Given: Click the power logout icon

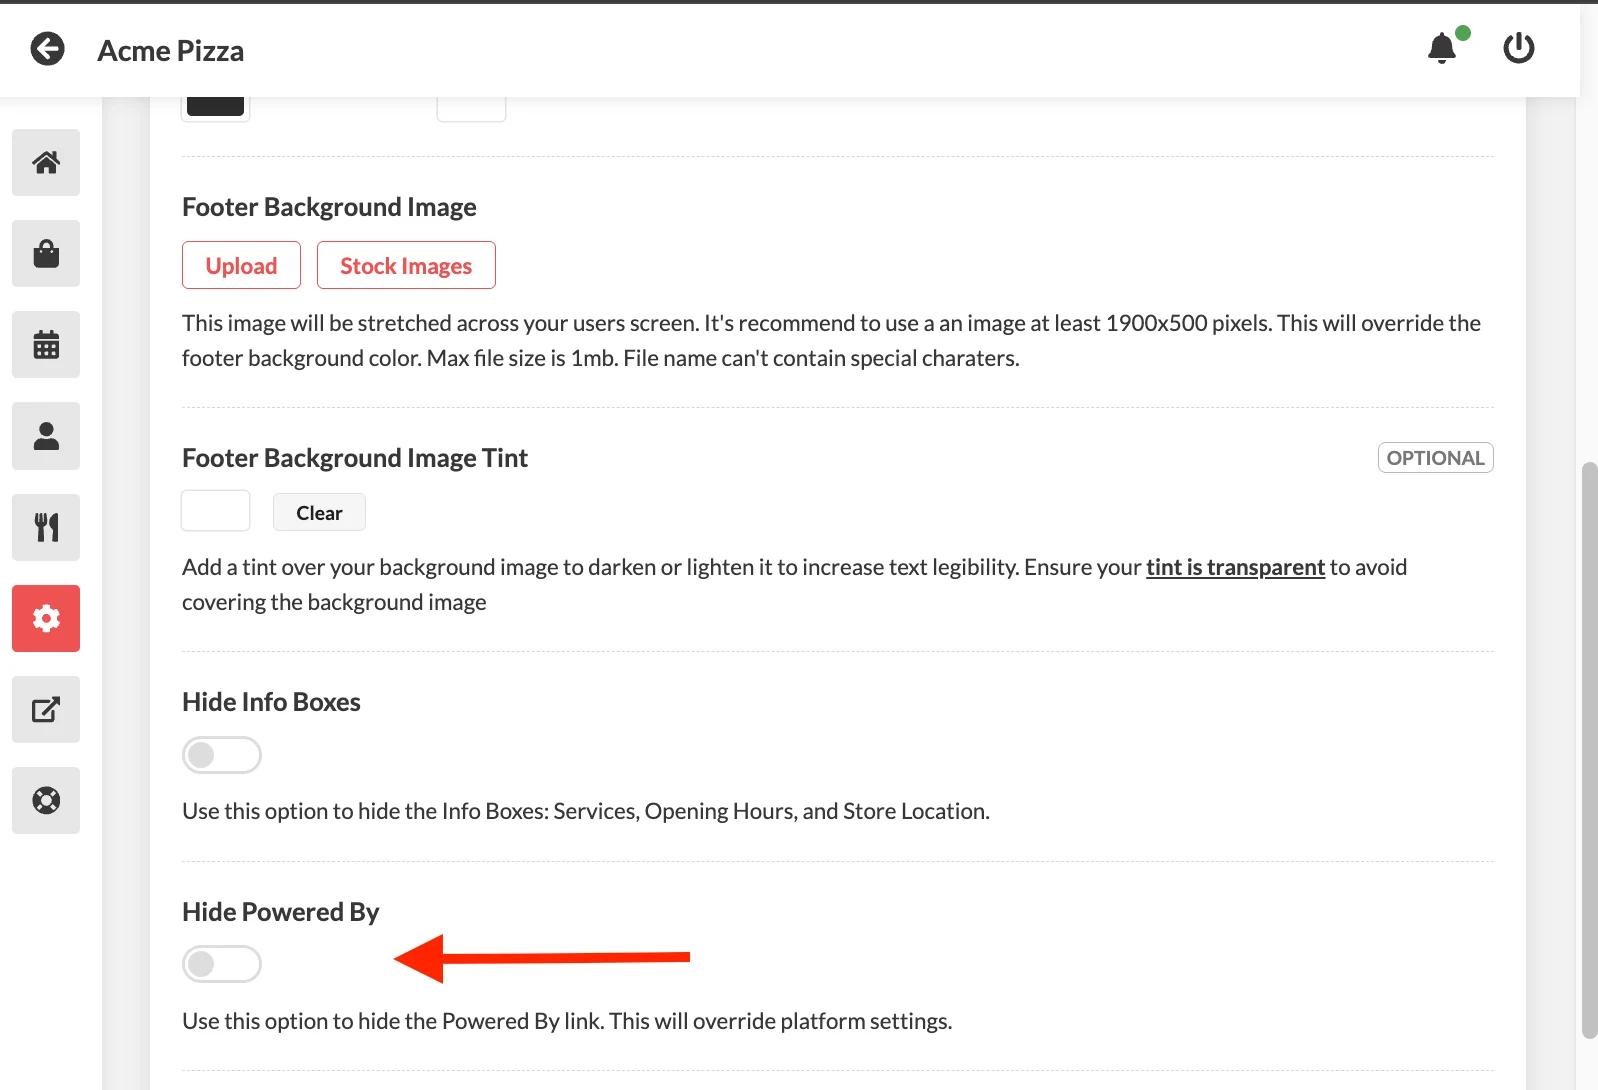Looking at the screenshot, I should 1518,48.
